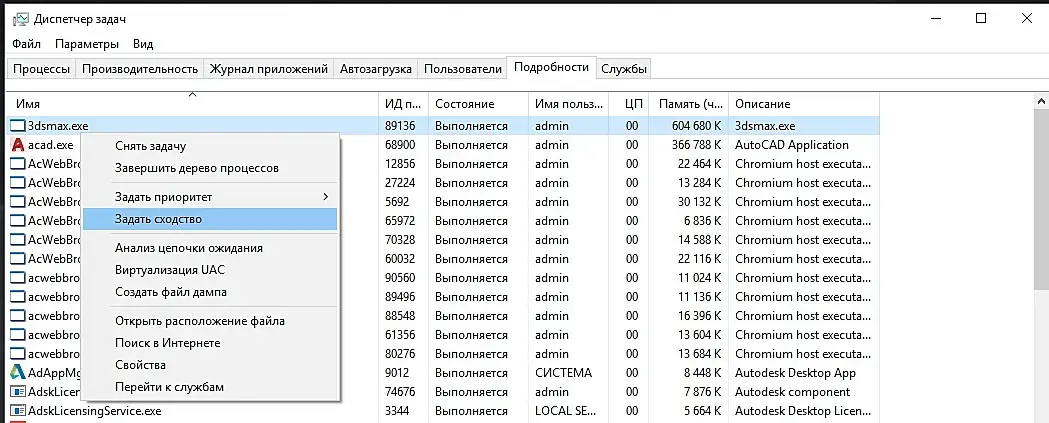Click the AdAppMgr Autodesk app icon

click(18, 373)
